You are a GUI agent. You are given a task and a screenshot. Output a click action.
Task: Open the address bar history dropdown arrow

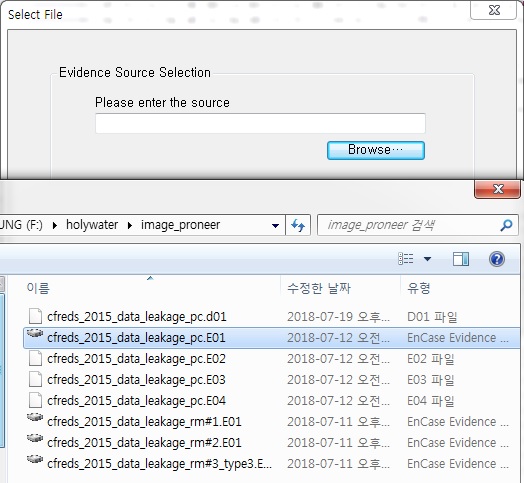tap(275, 226)
